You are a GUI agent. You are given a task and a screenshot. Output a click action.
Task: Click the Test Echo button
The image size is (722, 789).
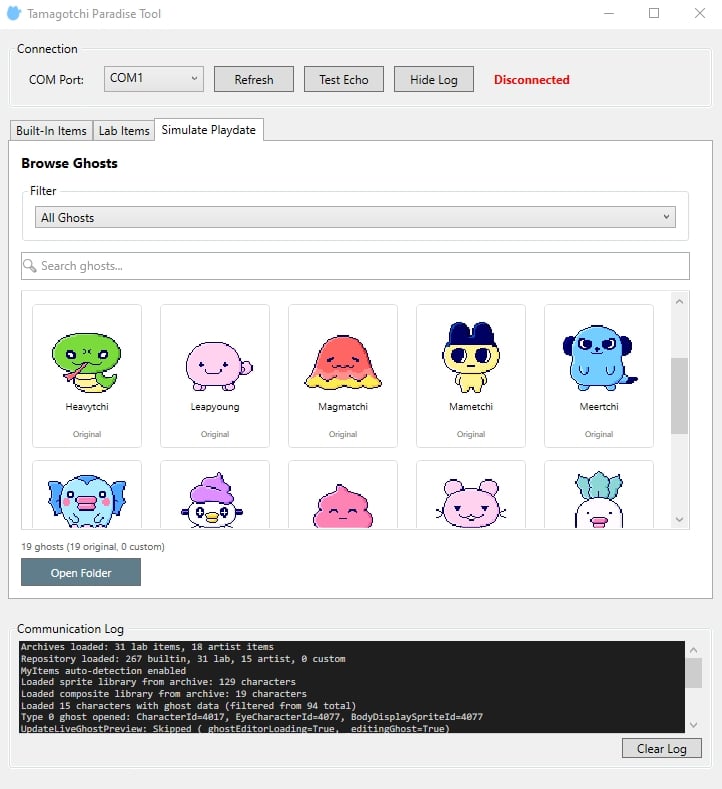pos(344,80)
